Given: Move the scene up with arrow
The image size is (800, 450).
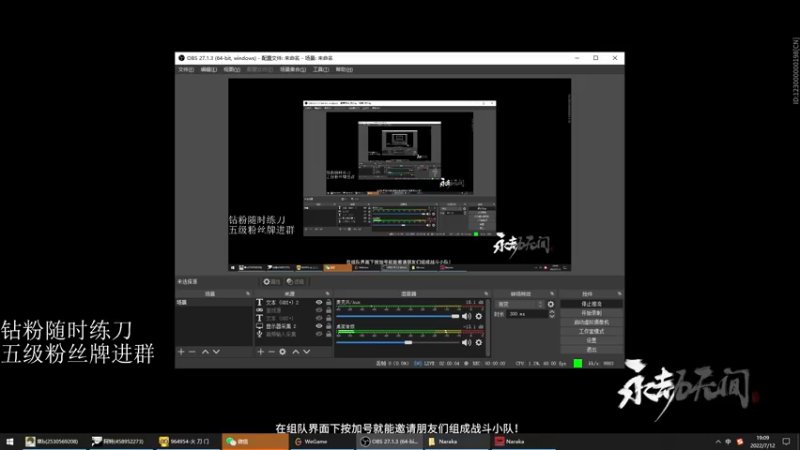Looking at the screenshot, I should 205,352.
